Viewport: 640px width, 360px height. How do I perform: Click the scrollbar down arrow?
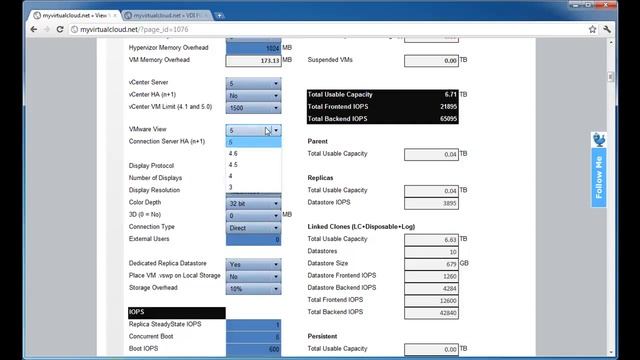coord(611,352)
